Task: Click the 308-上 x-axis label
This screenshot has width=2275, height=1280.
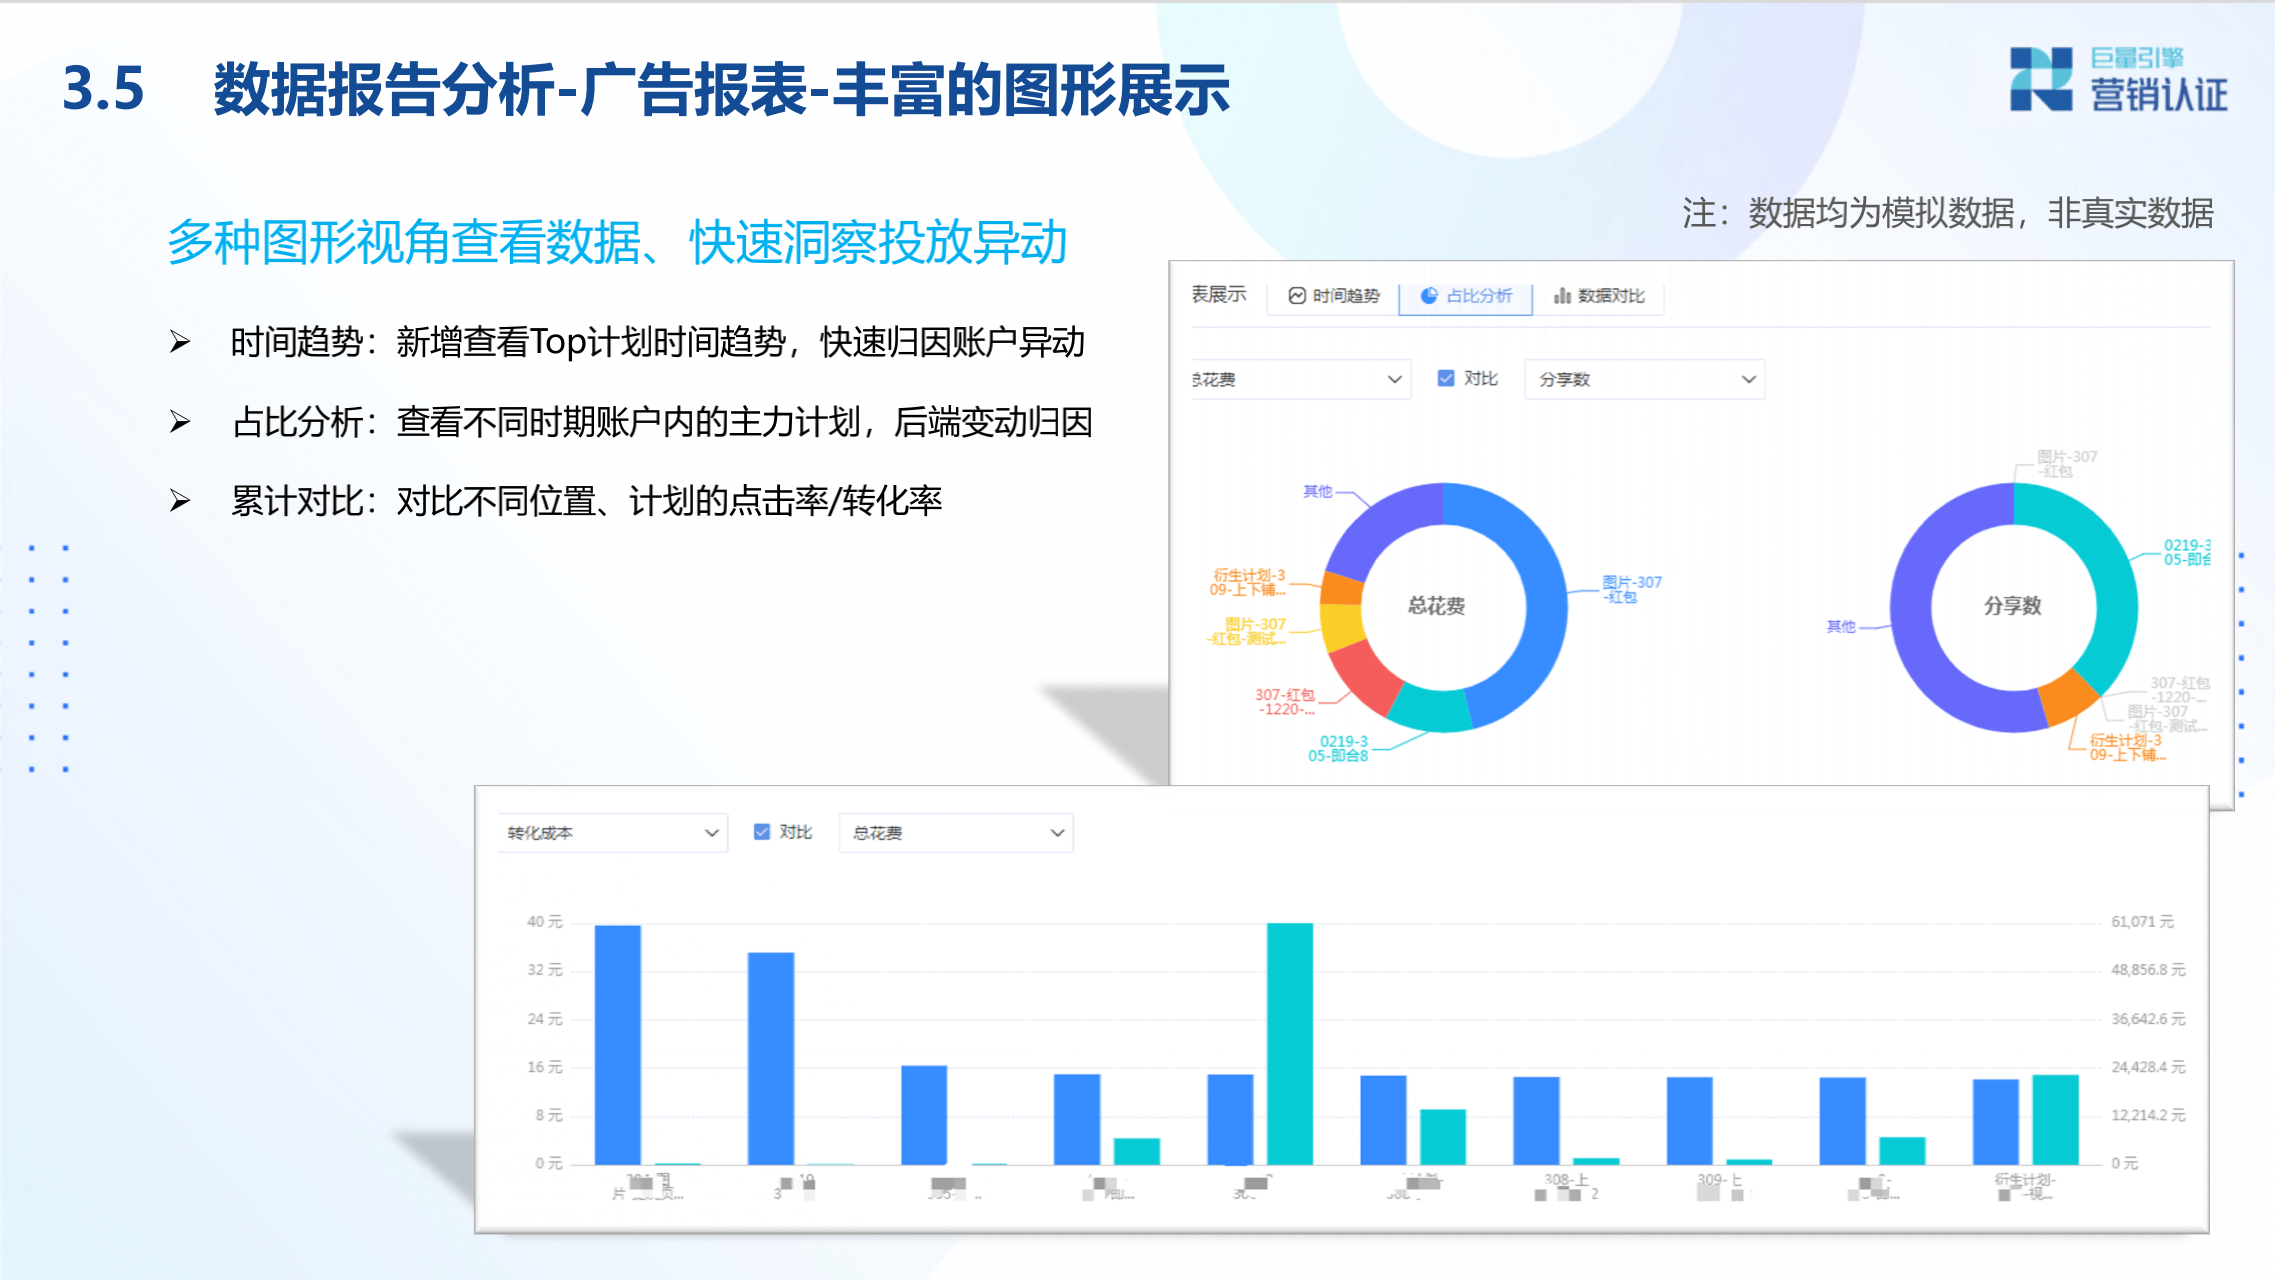Action: [x=1566, y=1186]
